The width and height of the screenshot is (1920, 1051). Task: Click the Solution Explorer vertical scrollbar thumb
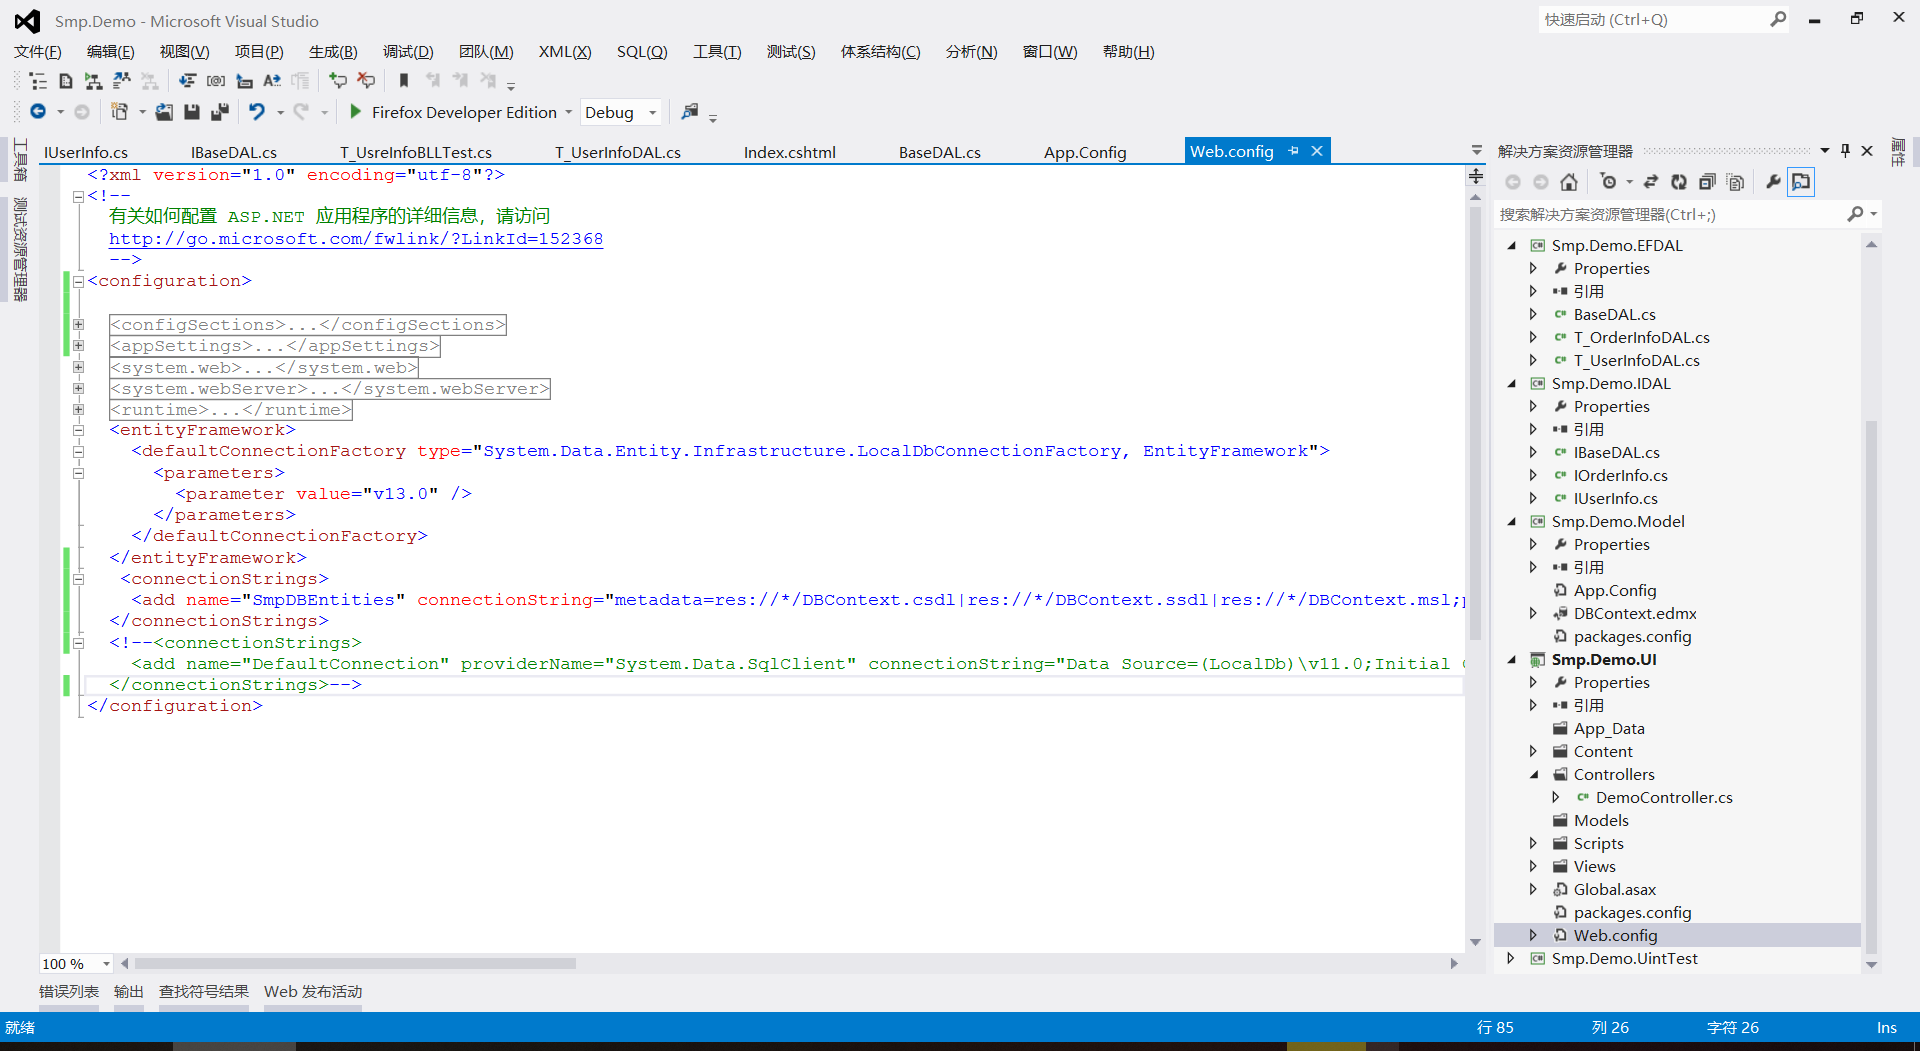(1871, 686)
